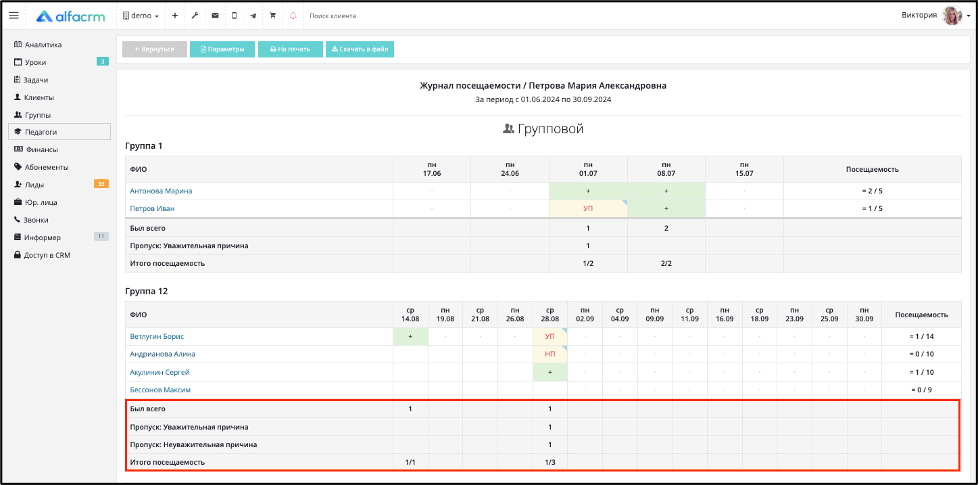The height and width of the screenshot is (485, 979).
Task: Open the Ветлугин Борис student link
Action: coord(157,336)
